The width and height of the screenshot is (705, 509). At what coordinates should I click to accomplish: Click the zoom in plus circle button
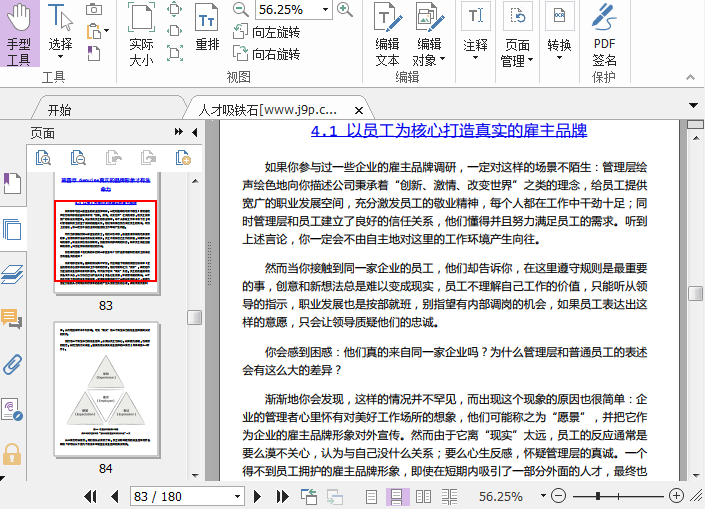(676, 496)
